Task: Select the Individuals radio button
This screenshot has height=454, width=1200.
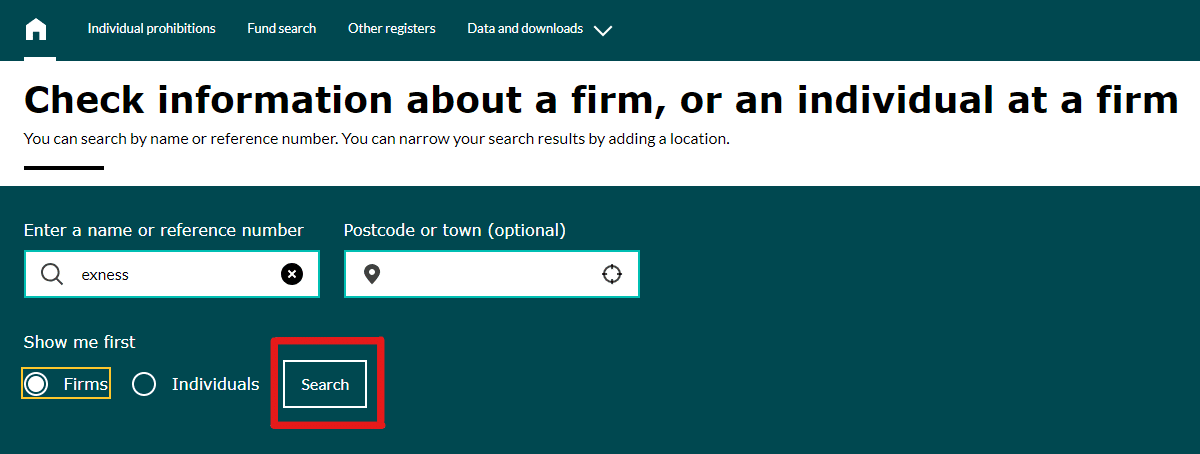Action: tap(144, 384)
